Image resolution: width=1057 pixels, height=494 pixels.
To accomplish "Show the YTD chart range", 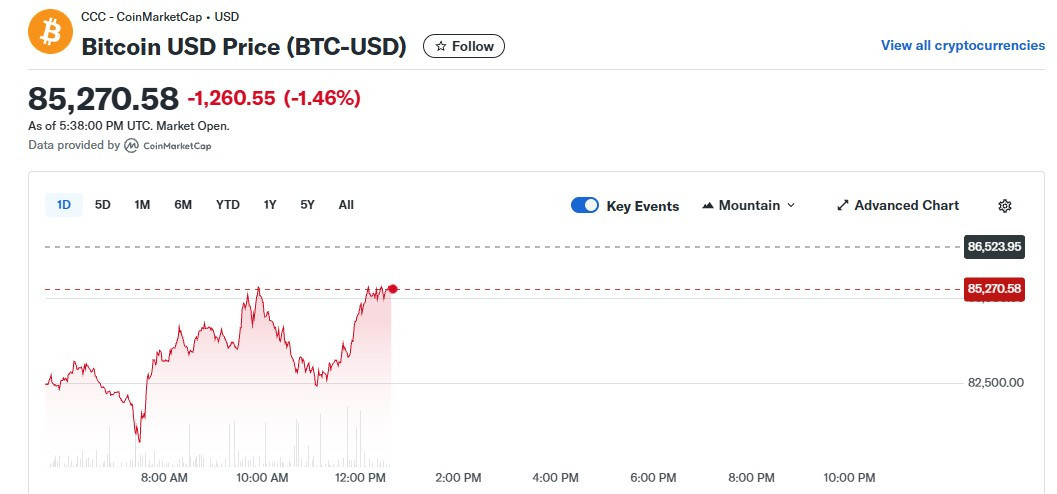I will [228, 205].
